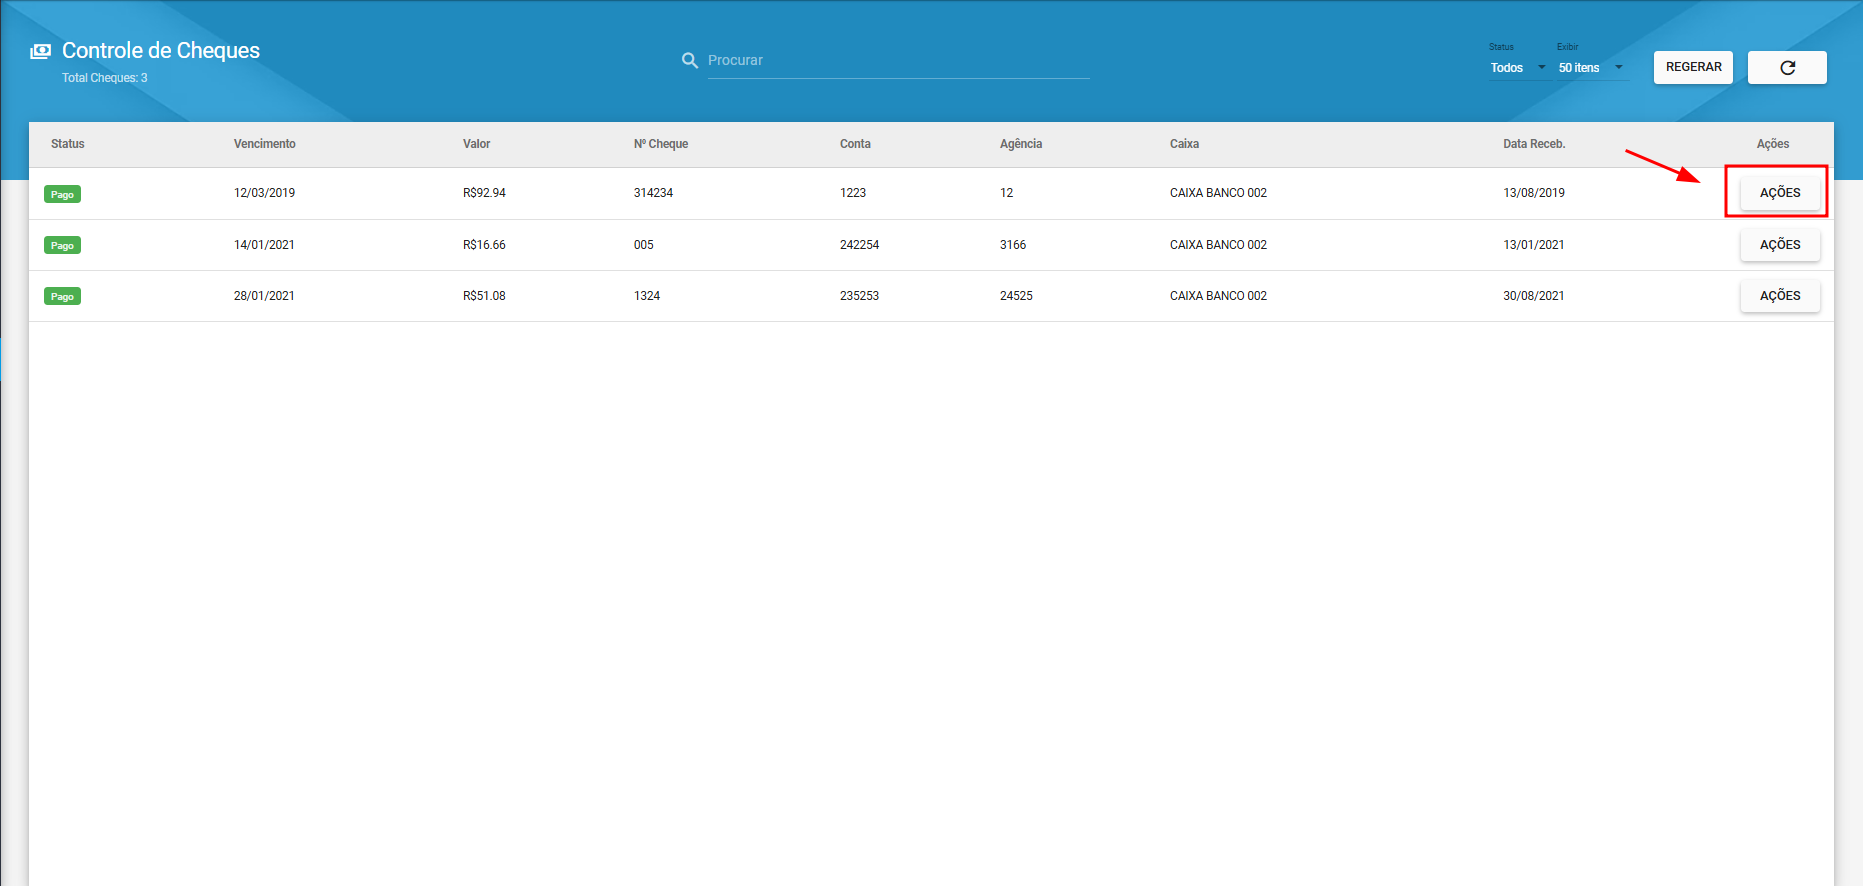Click the Caixa column header
The width and height of the screenshot is (1863, 886).
1184,144
